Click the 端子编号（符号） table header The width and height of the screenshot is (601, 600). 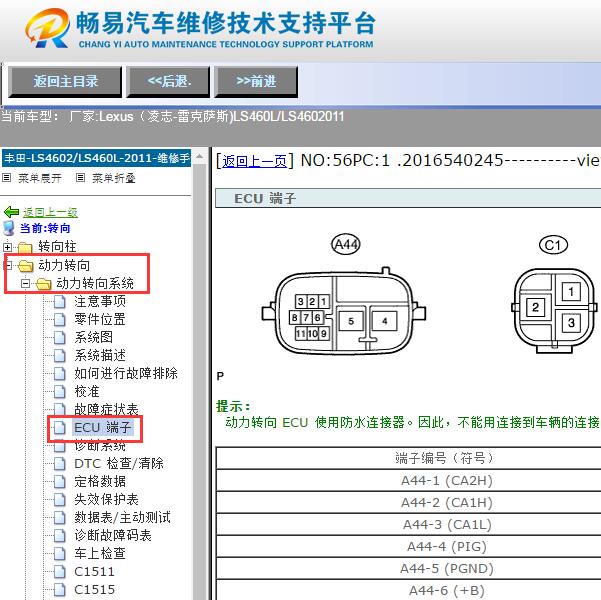pyautogui.click(x=409, y=458)
